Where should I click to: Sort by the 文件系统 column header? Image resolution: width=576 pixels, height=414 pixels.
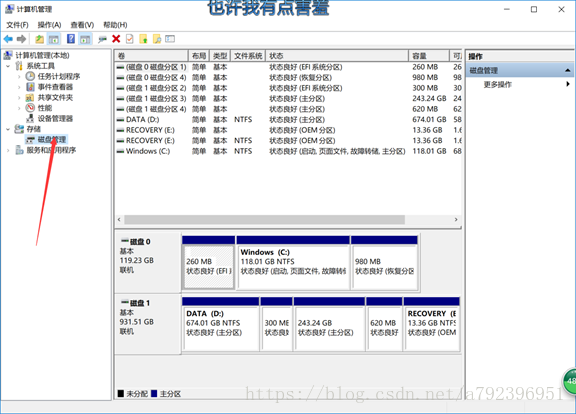pyautogui.click(x=248, y=56)
